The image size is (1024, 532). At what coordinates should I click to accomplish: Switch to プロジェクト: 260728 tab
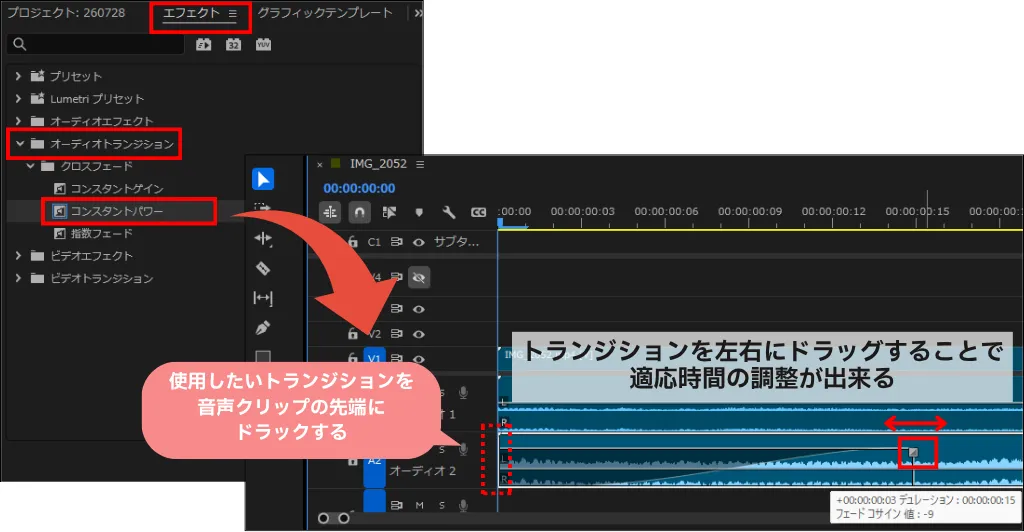(66, 13)
